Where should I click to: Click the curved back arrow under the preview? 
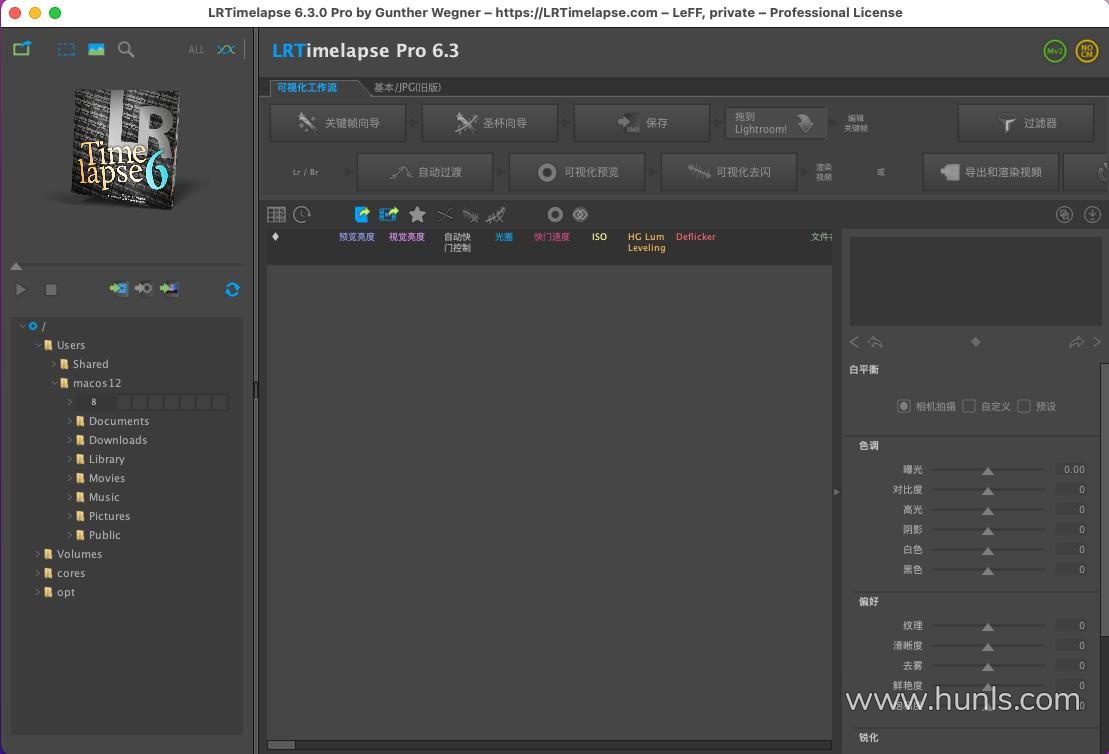tap(876, 342)
